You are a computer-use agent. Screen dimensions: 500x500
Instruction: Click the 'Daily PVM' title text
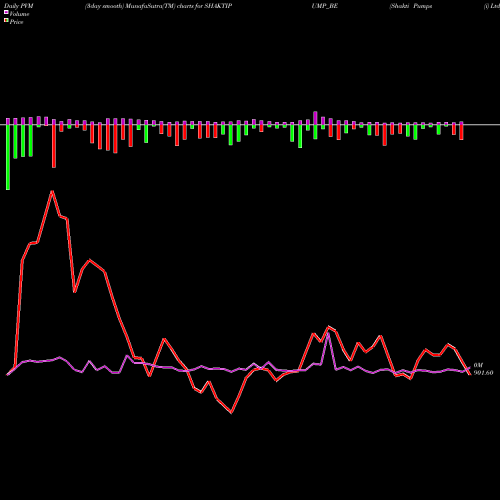[19, 6]
